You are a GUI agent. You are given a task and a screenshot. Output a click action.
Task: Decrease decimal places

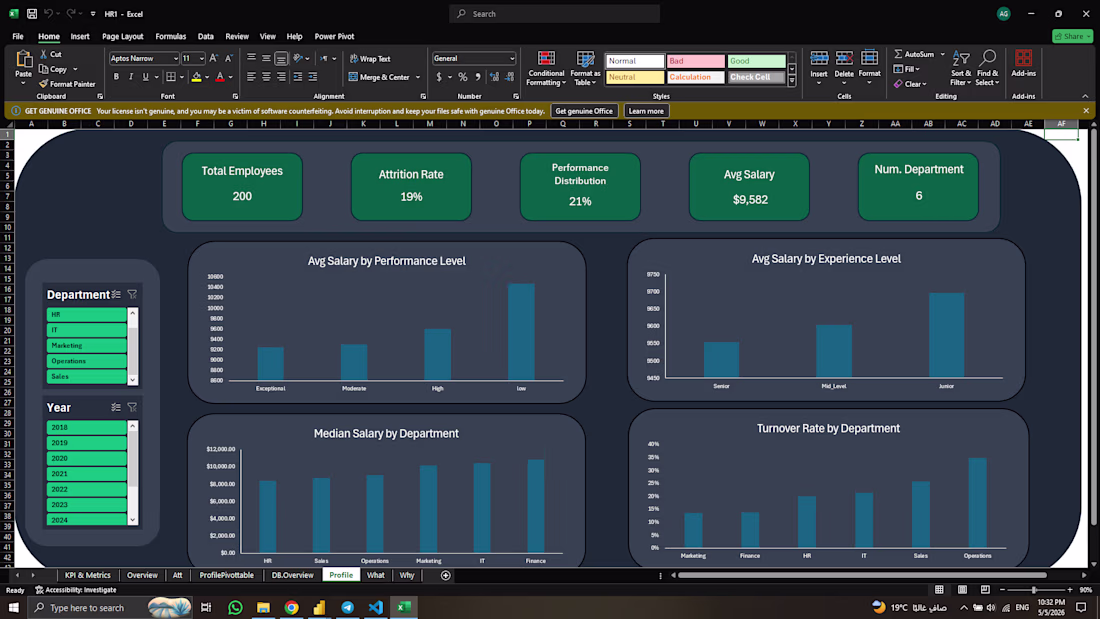click(509, 77)
